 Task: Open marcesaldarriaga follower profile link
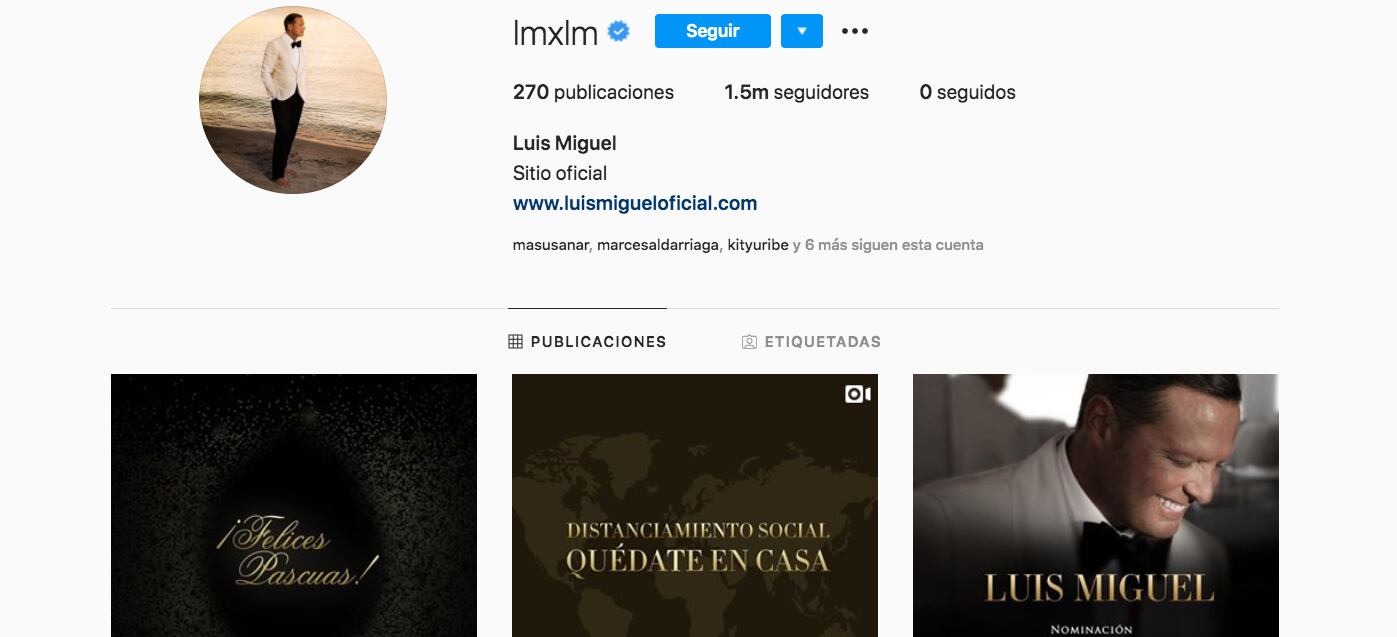pyautogui.click(x=658, y=245)
